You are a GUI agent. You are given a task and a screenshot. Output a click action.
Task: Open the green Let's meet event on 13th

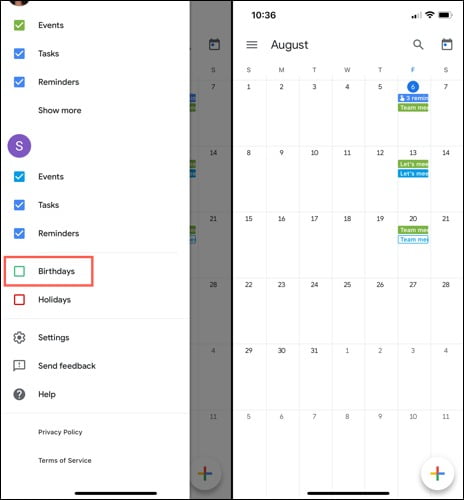(x=413, y=164)
